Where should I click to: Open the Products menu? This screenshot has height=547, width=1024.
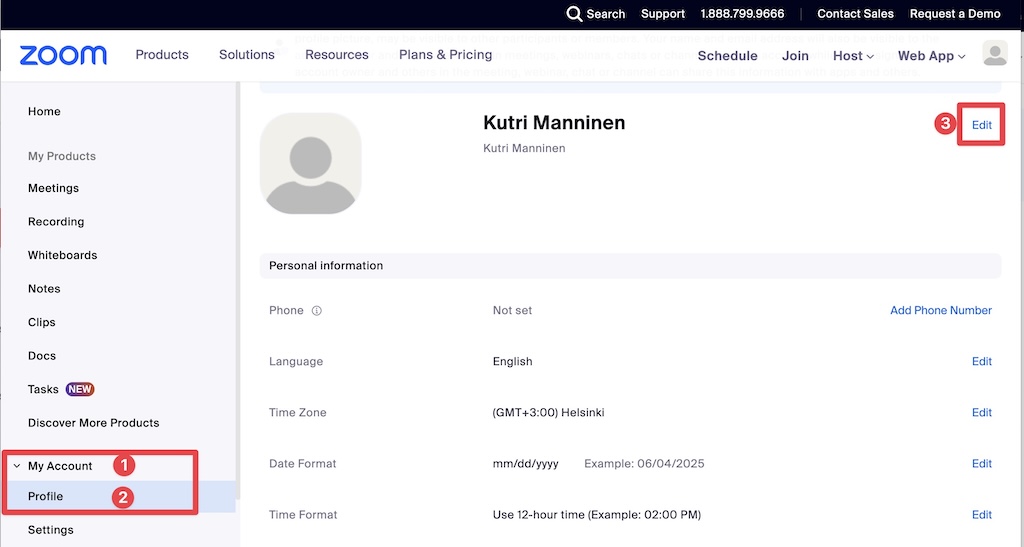point(162,55)
